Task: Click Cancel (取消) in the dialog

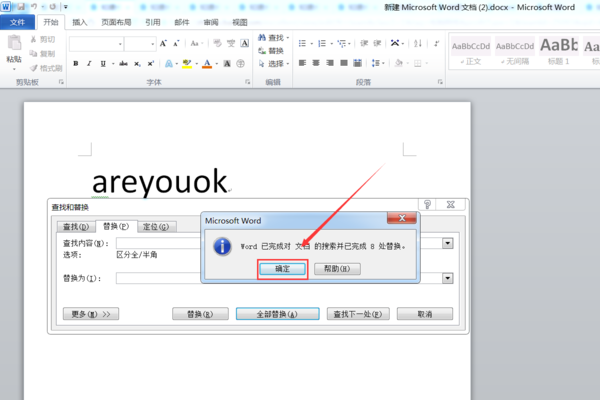Action: (425, 314)
